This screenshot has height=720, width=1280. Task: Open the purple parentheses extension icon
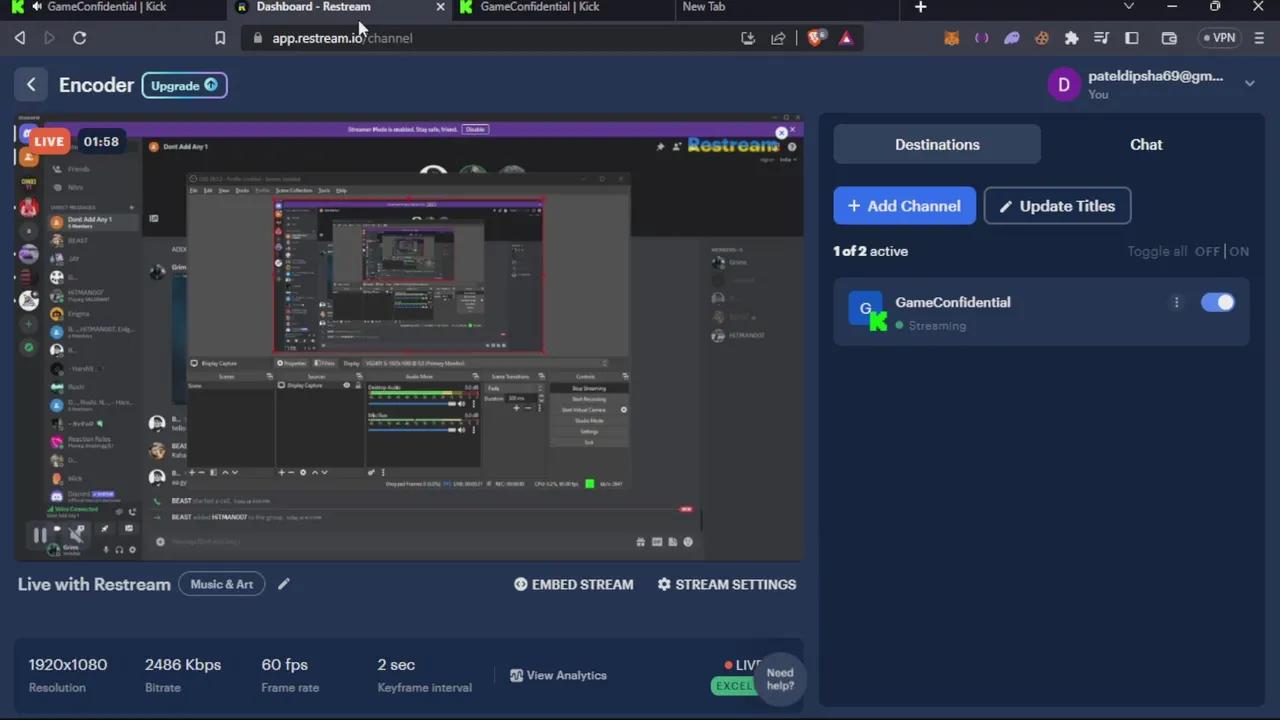point(982,38)
